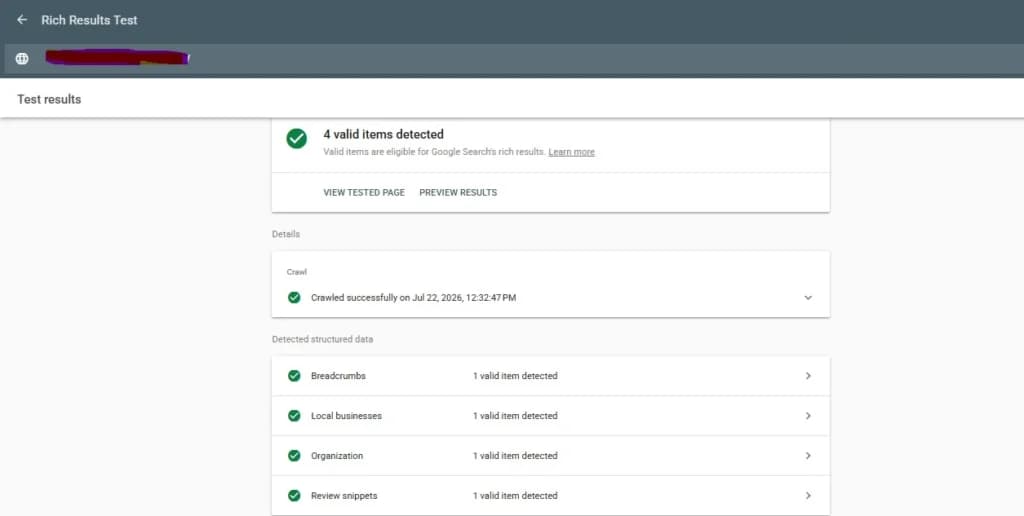Click the 4 valid items detected heading
The image size is (1024, 516).
[x=383, y=135]
